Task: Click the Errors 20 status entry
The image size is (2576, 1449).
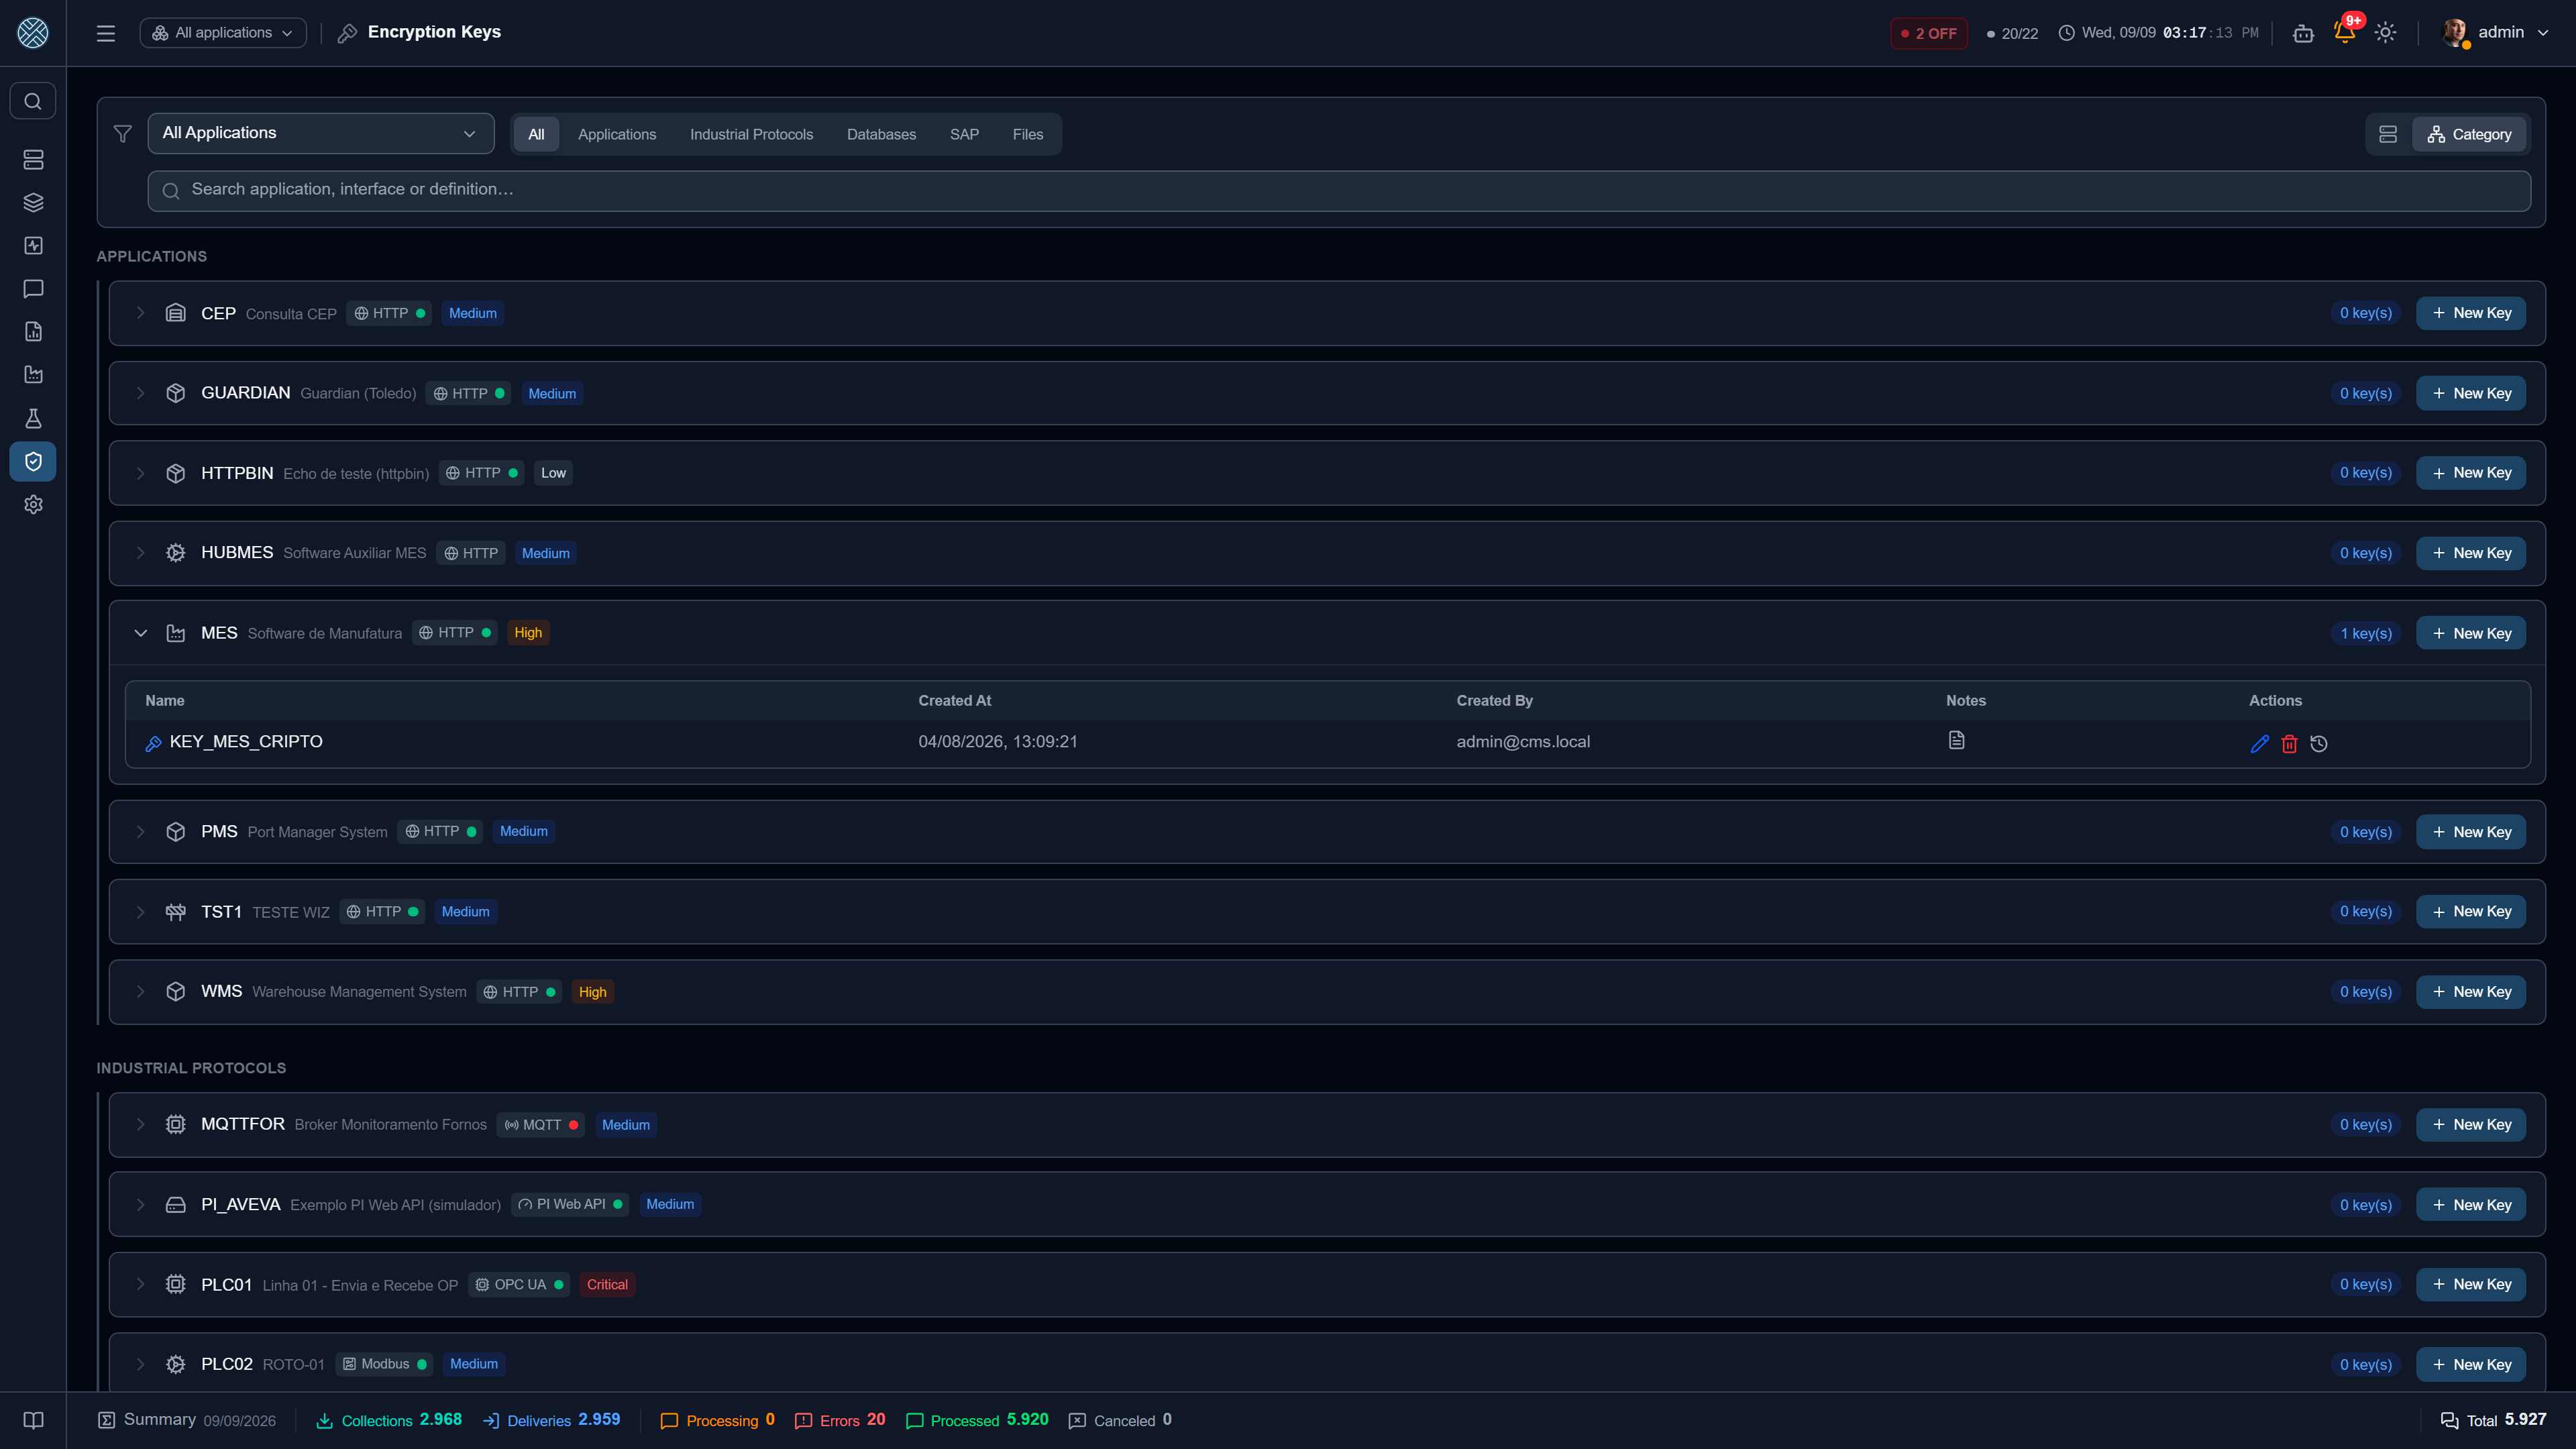Action: (840, 1420)
